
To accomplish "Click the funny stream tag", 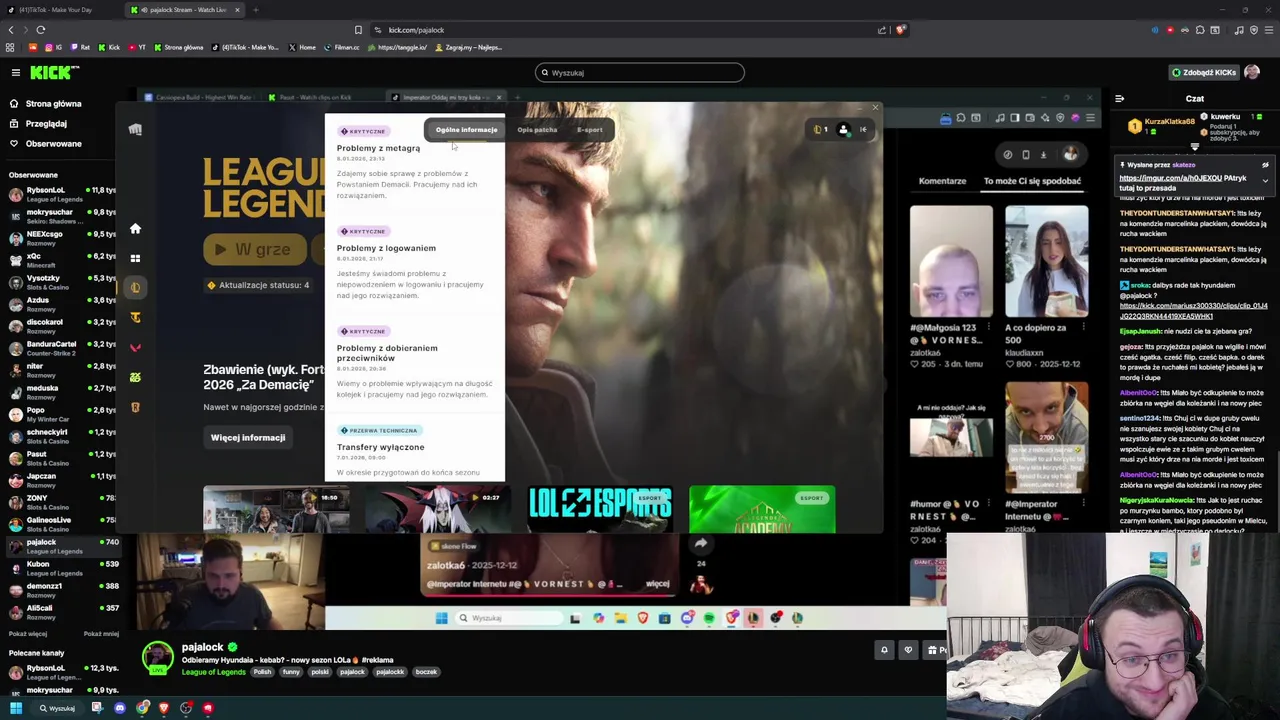I will [291, 672].
